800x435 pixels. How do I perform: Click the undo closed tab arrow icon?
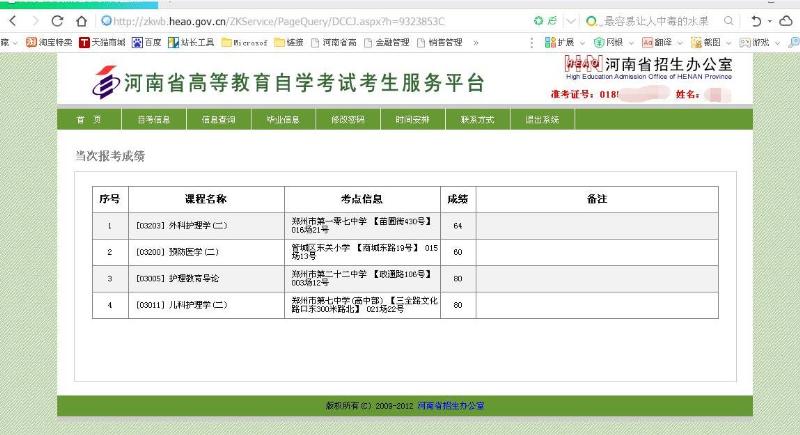756,21
